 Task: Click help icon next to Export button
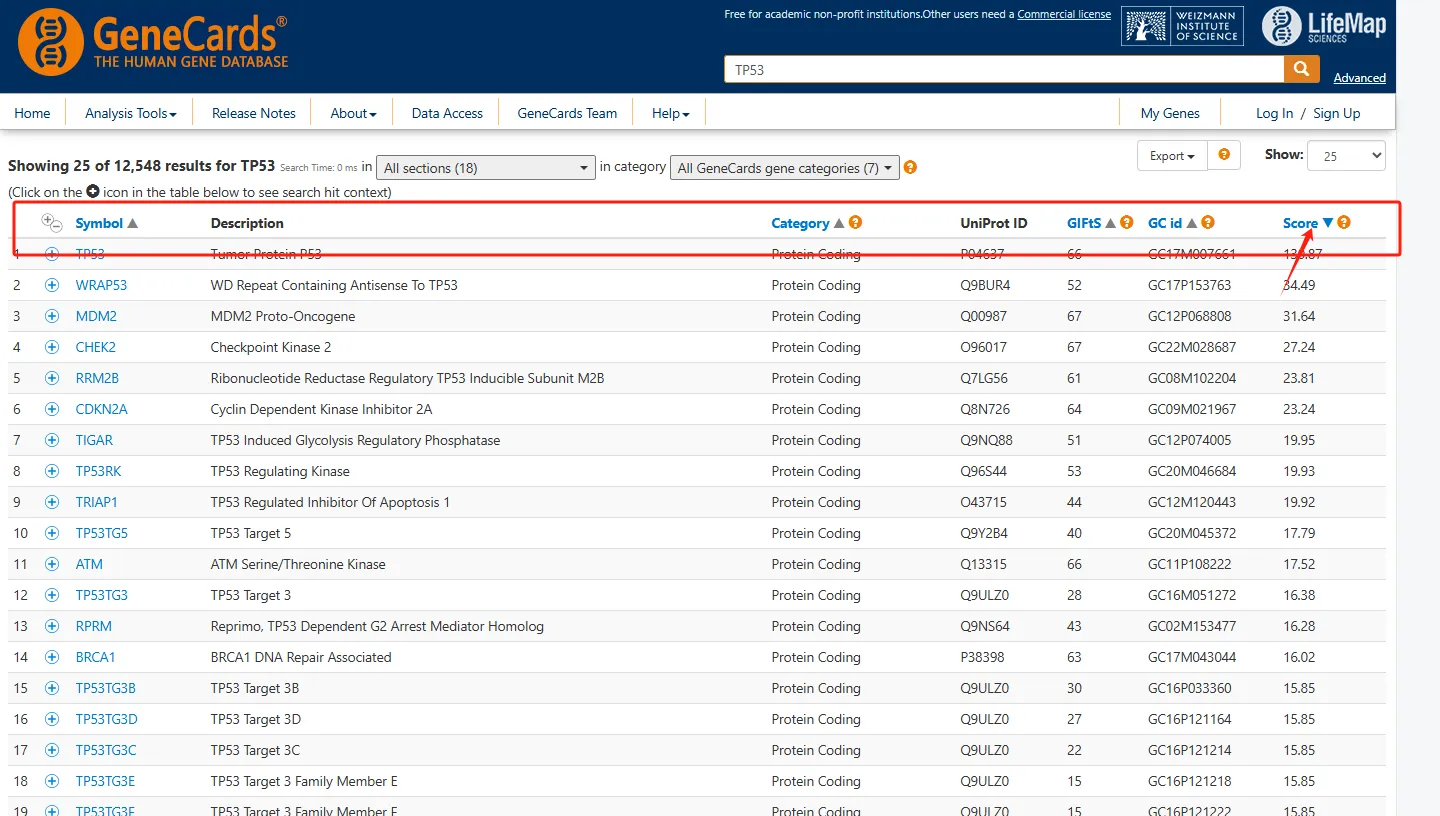(x=1224, y=155)
